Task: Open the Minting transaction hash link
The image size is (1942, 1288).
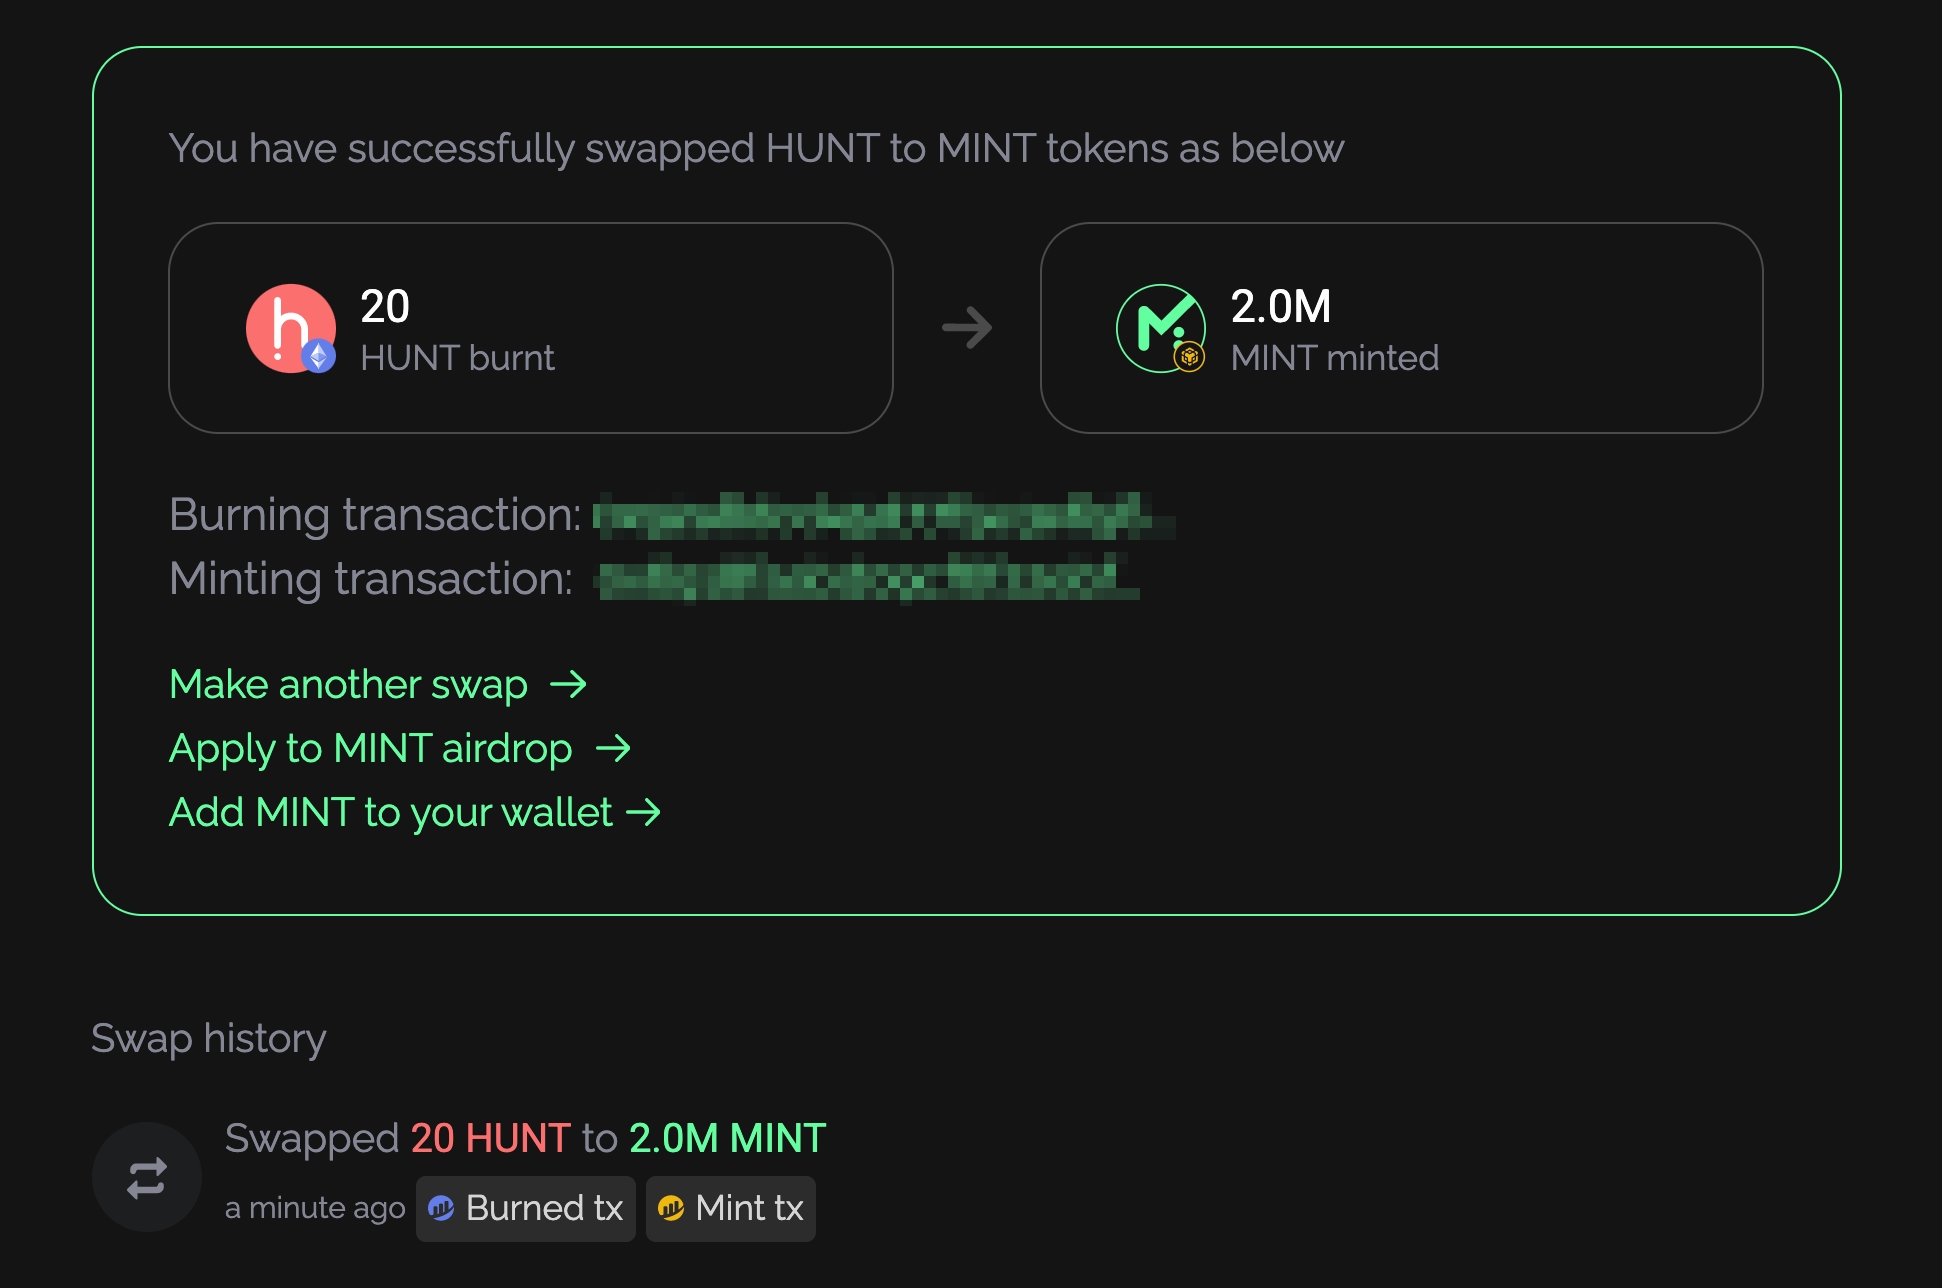Action: [866, 579]
